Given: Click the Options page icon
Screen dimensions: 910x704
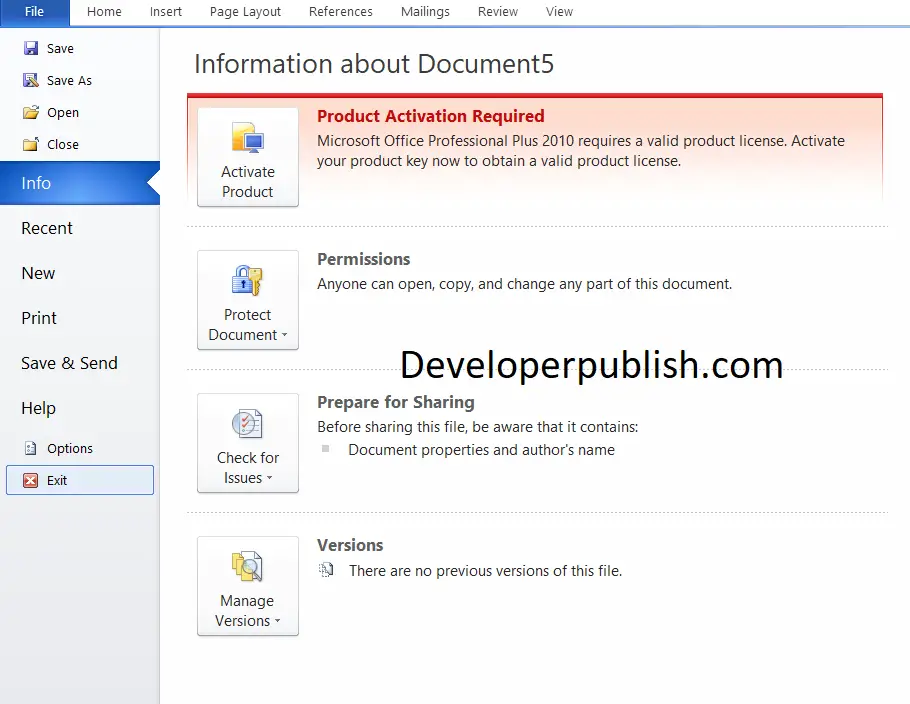Looking at the screenshot, I should (31, 448).
